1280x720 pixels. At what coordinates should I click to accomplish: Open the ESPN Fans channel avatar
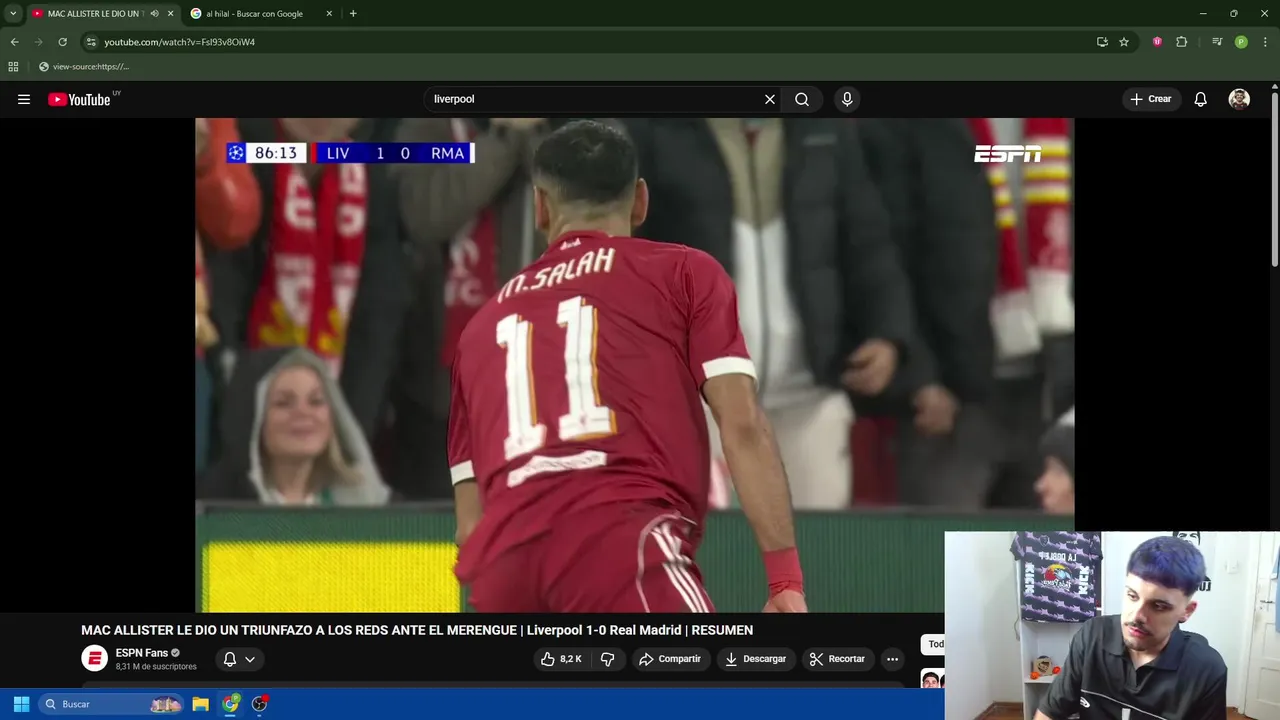[x=94, y=658]
